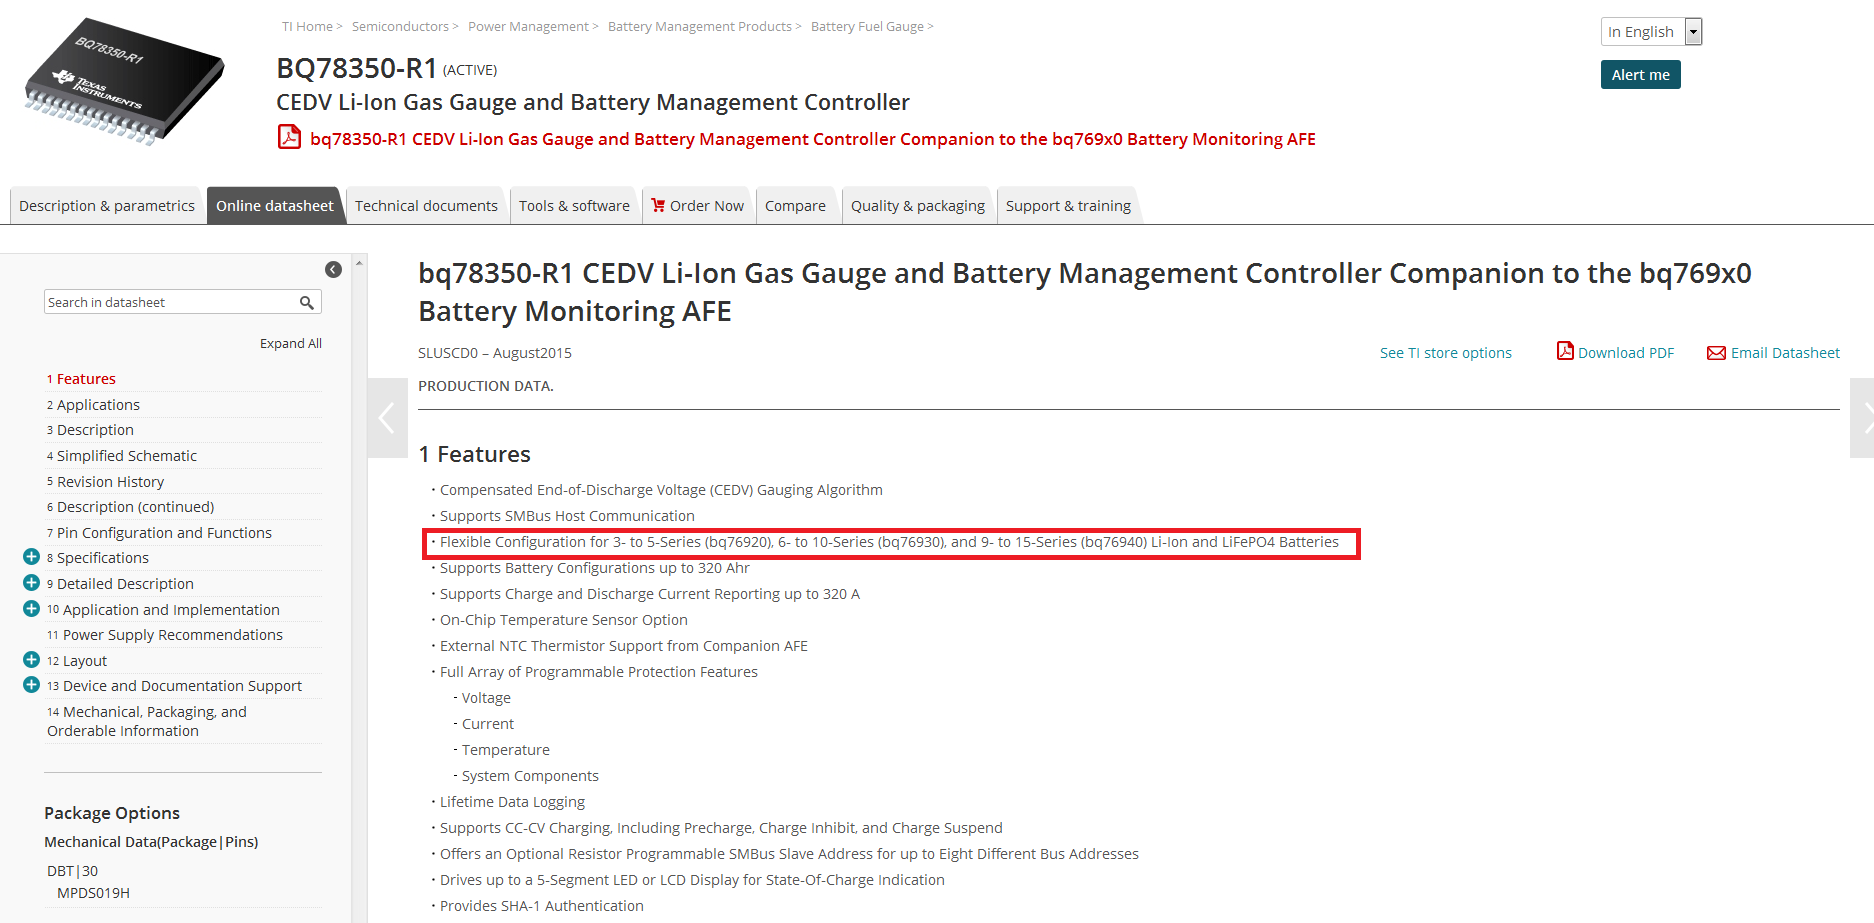Click Battery Management Products breadcrumb
Screen dimensions: 1874x923
pyautogui.click(x=699, y=27)
